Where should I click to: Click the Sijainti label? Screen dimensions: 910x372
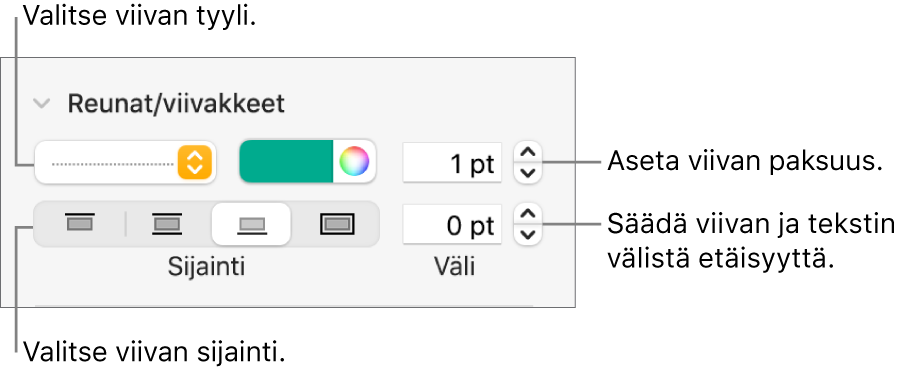click(x=206, y=267)
